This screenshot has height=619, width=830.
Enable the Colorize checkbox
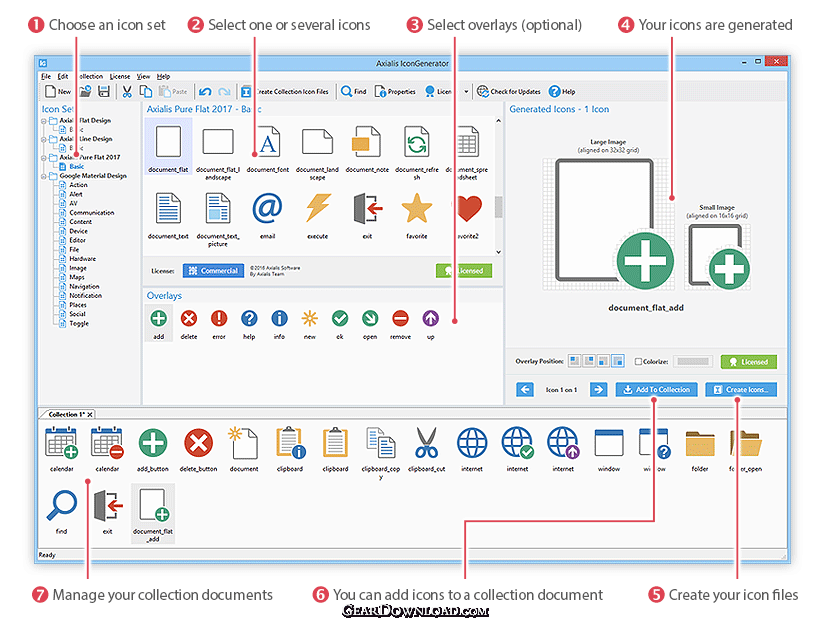pos(638,362)
